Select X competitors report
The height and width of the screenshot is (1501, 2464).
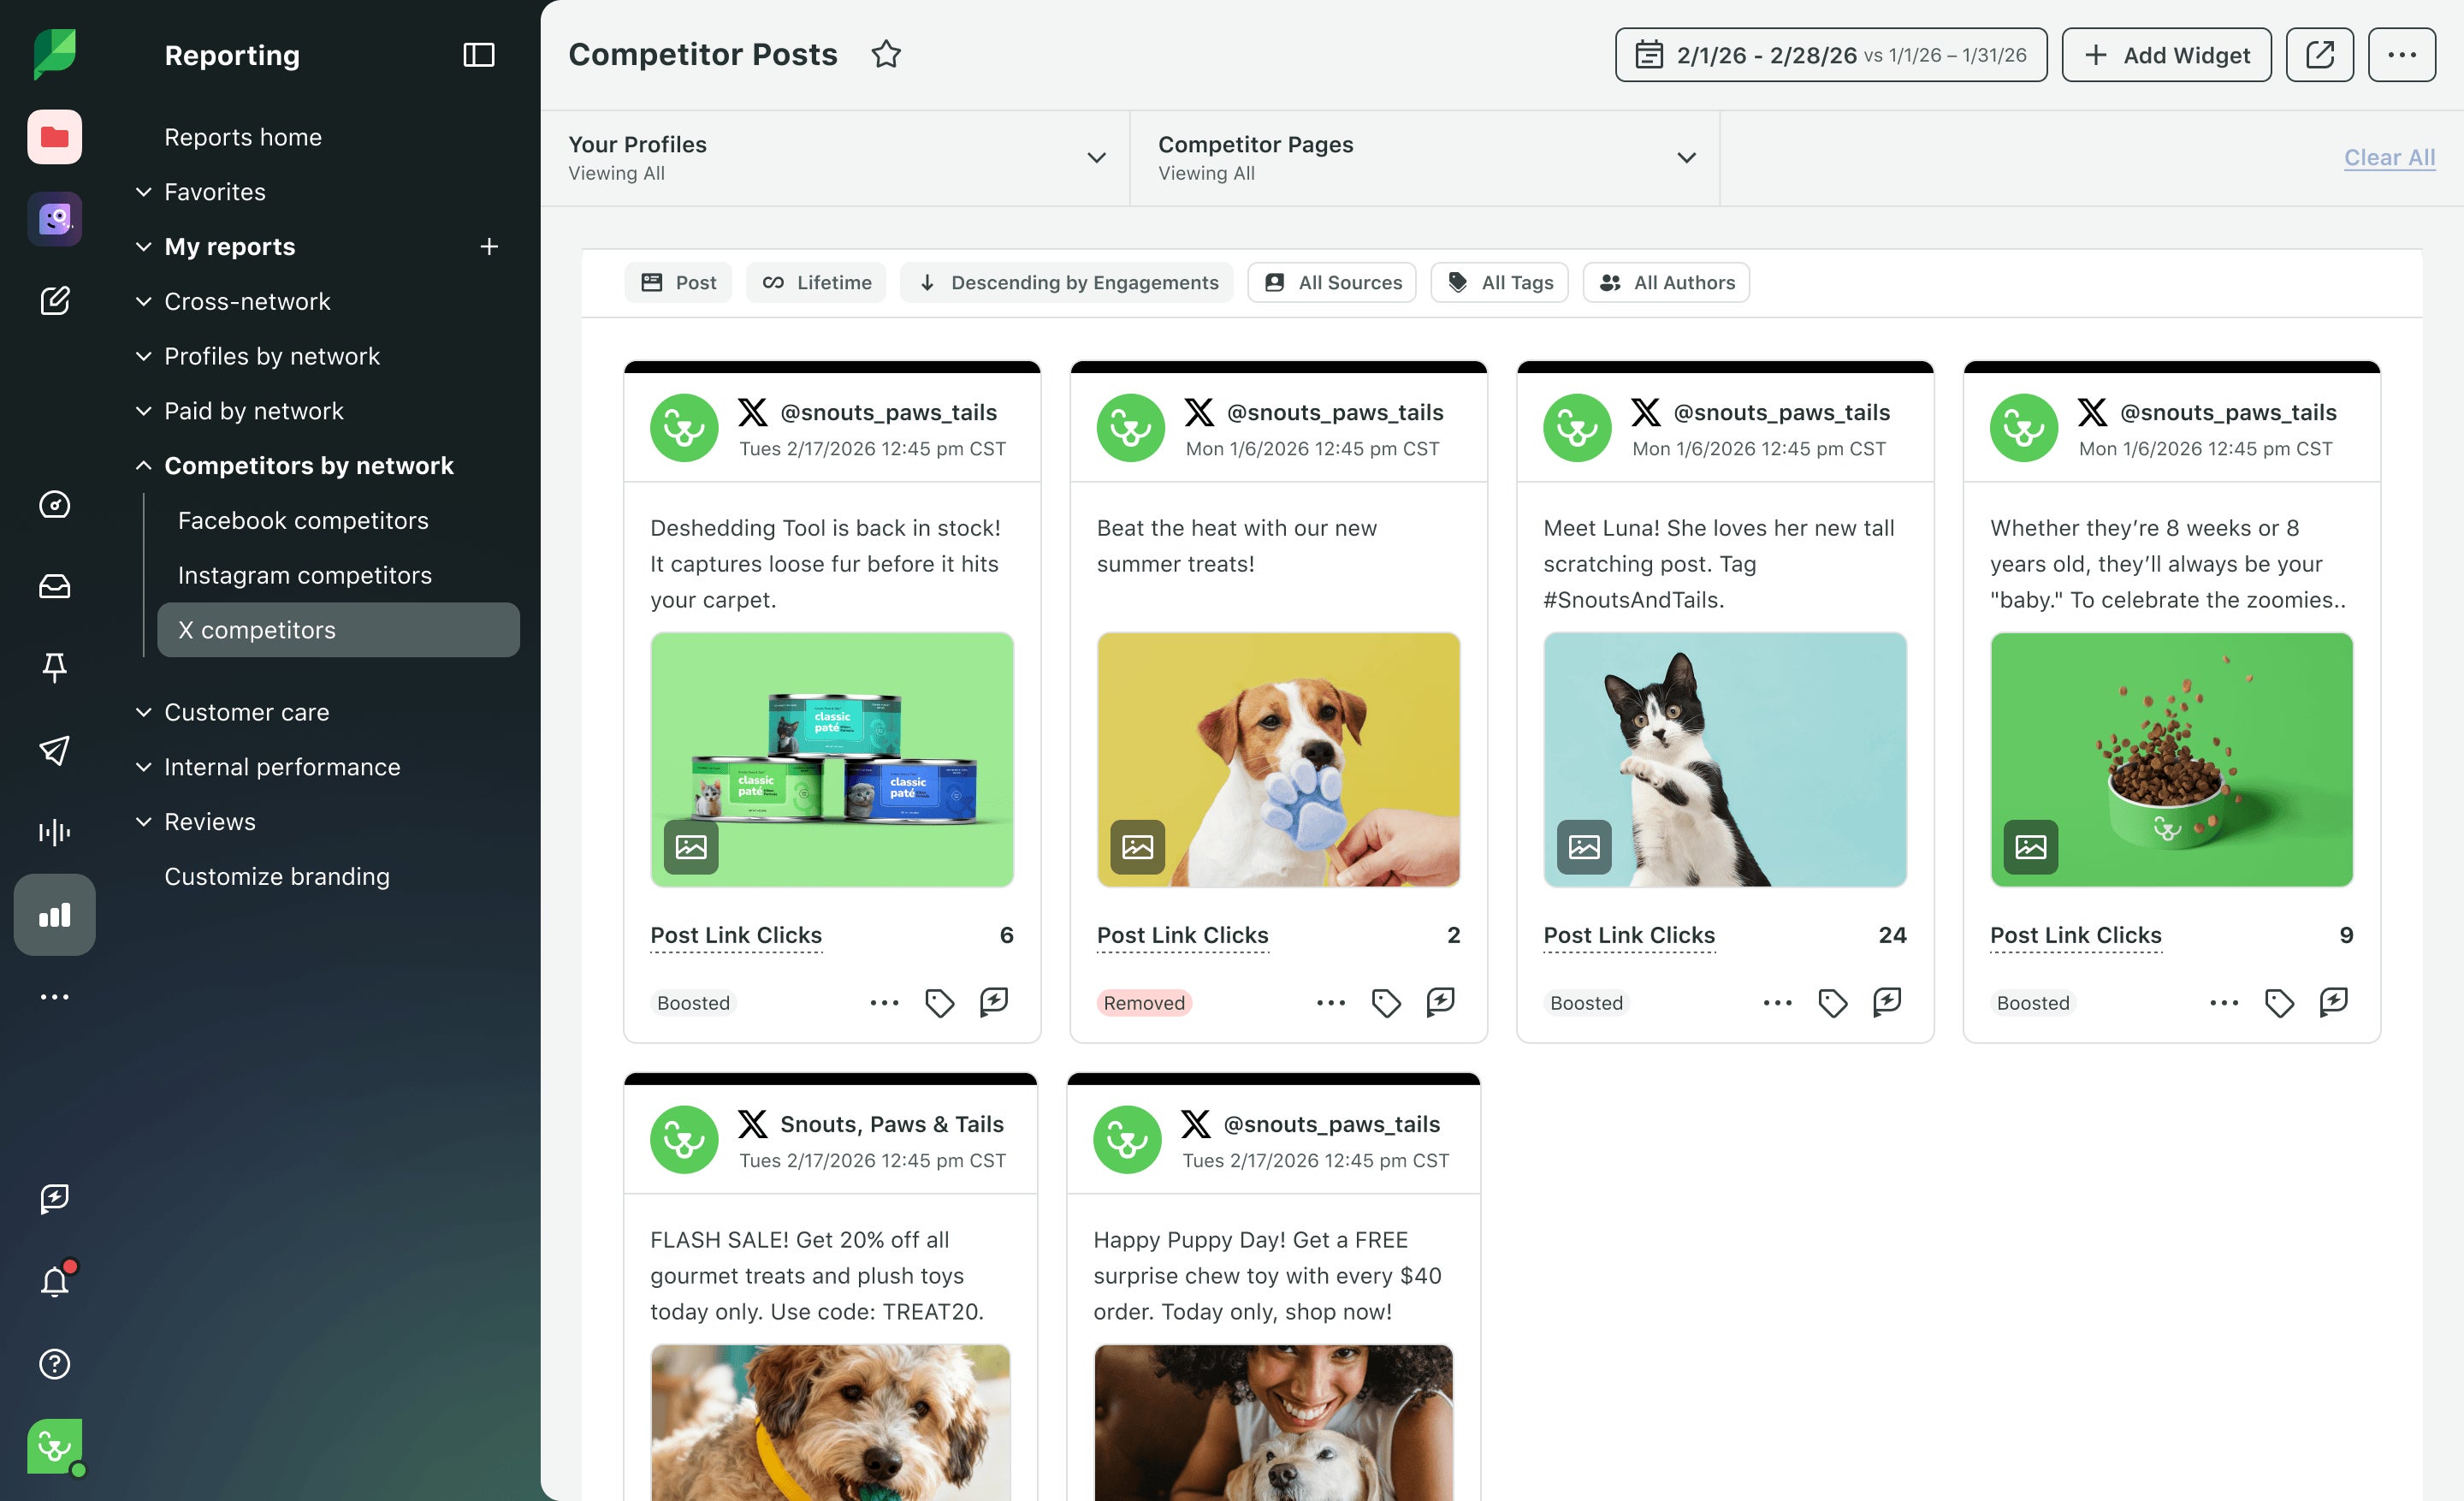click(338, 630)
